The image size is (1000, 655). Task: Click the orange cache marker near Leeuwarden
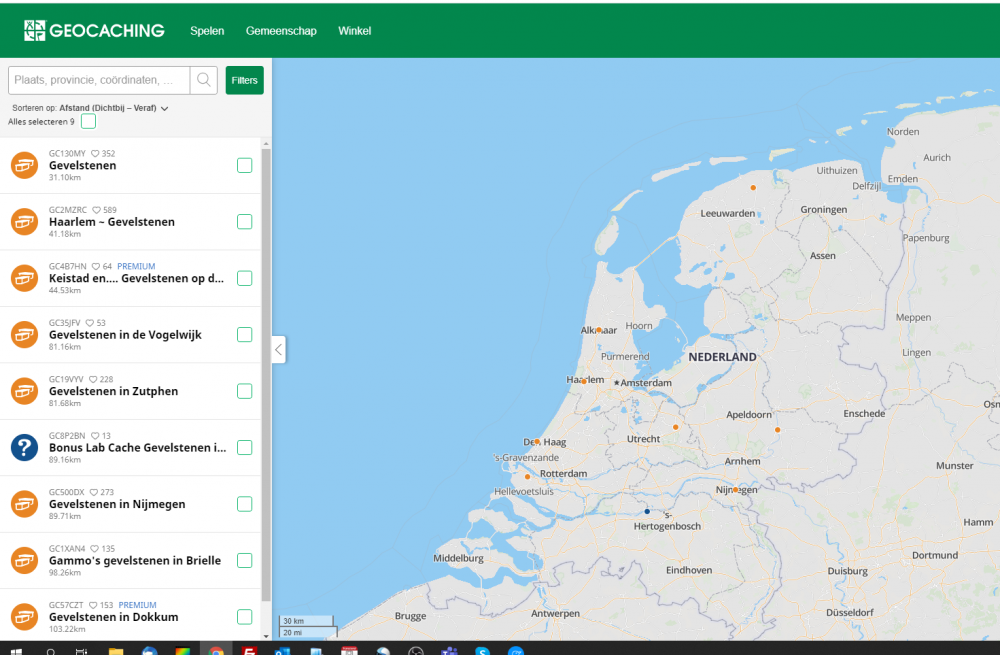[753, 187]
